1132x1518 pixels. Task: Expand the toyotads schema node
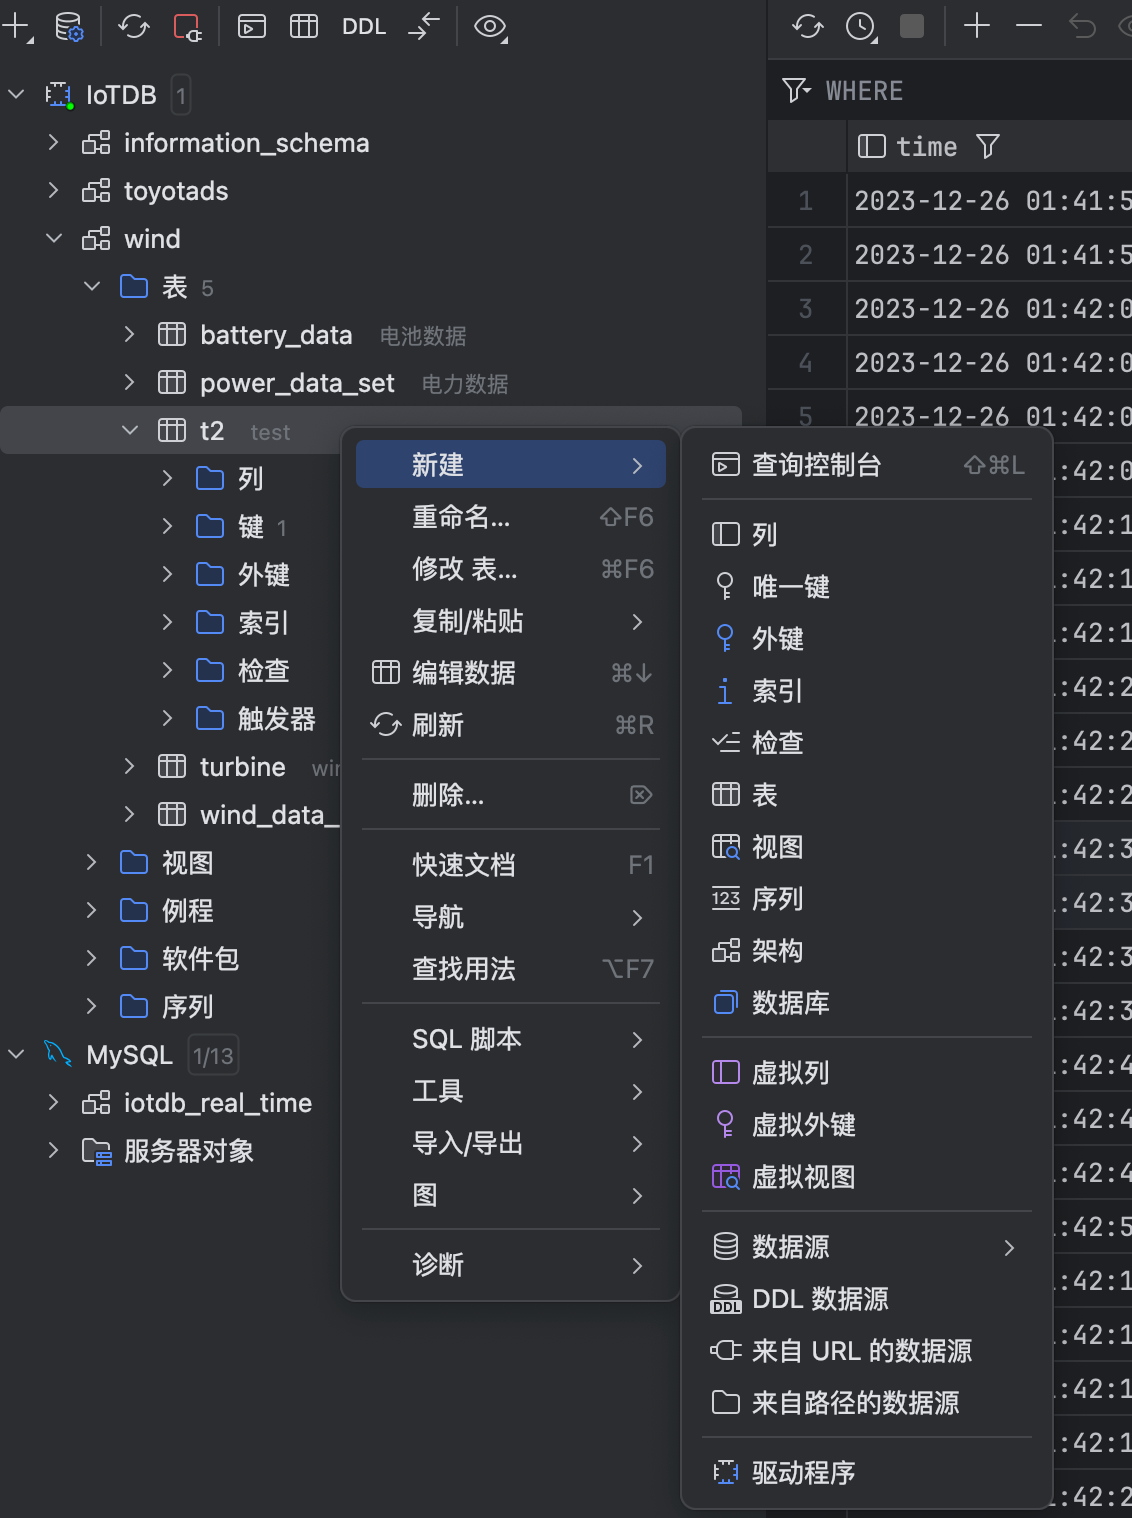coord(54,191)
